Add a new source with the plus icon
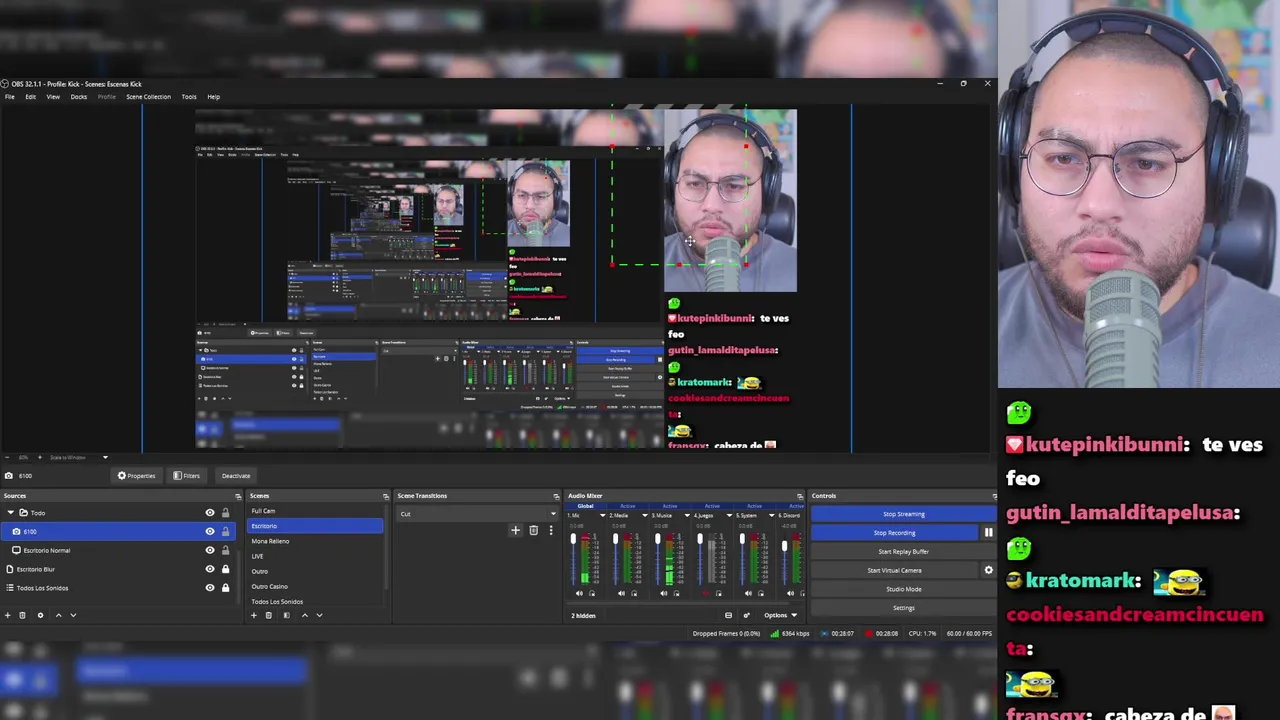This screenshot has width=1280, height=720. tap(7, 615)
